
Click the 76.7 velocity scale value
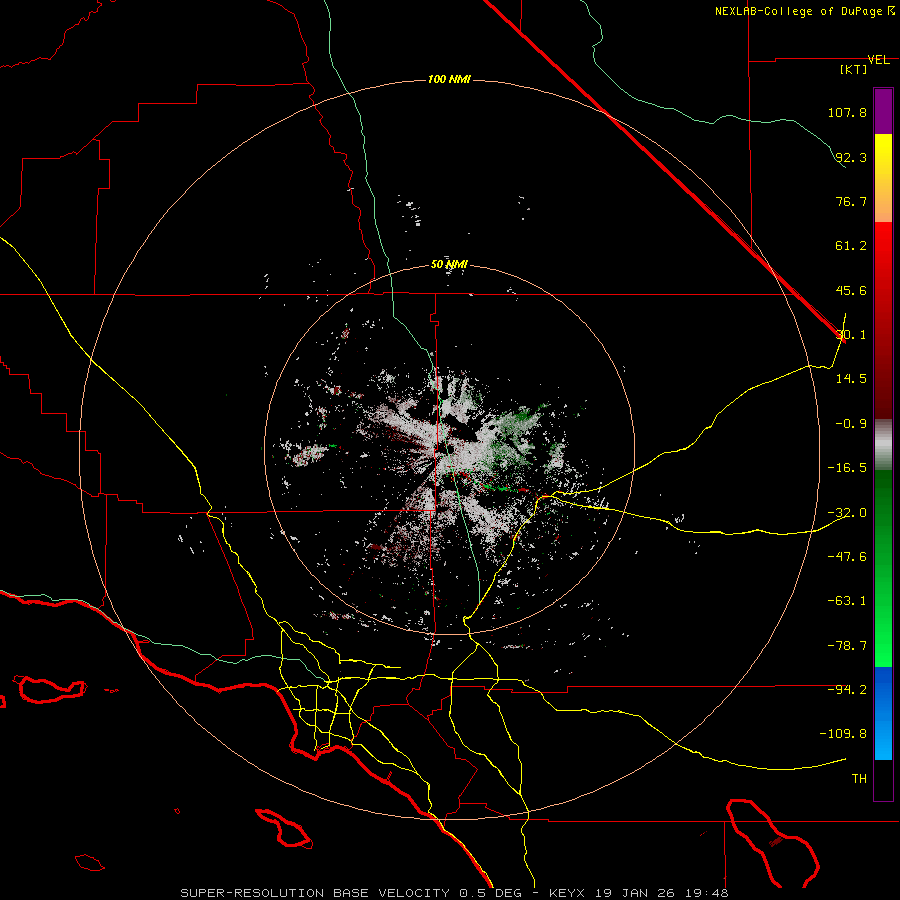click(x=851, y=201)
